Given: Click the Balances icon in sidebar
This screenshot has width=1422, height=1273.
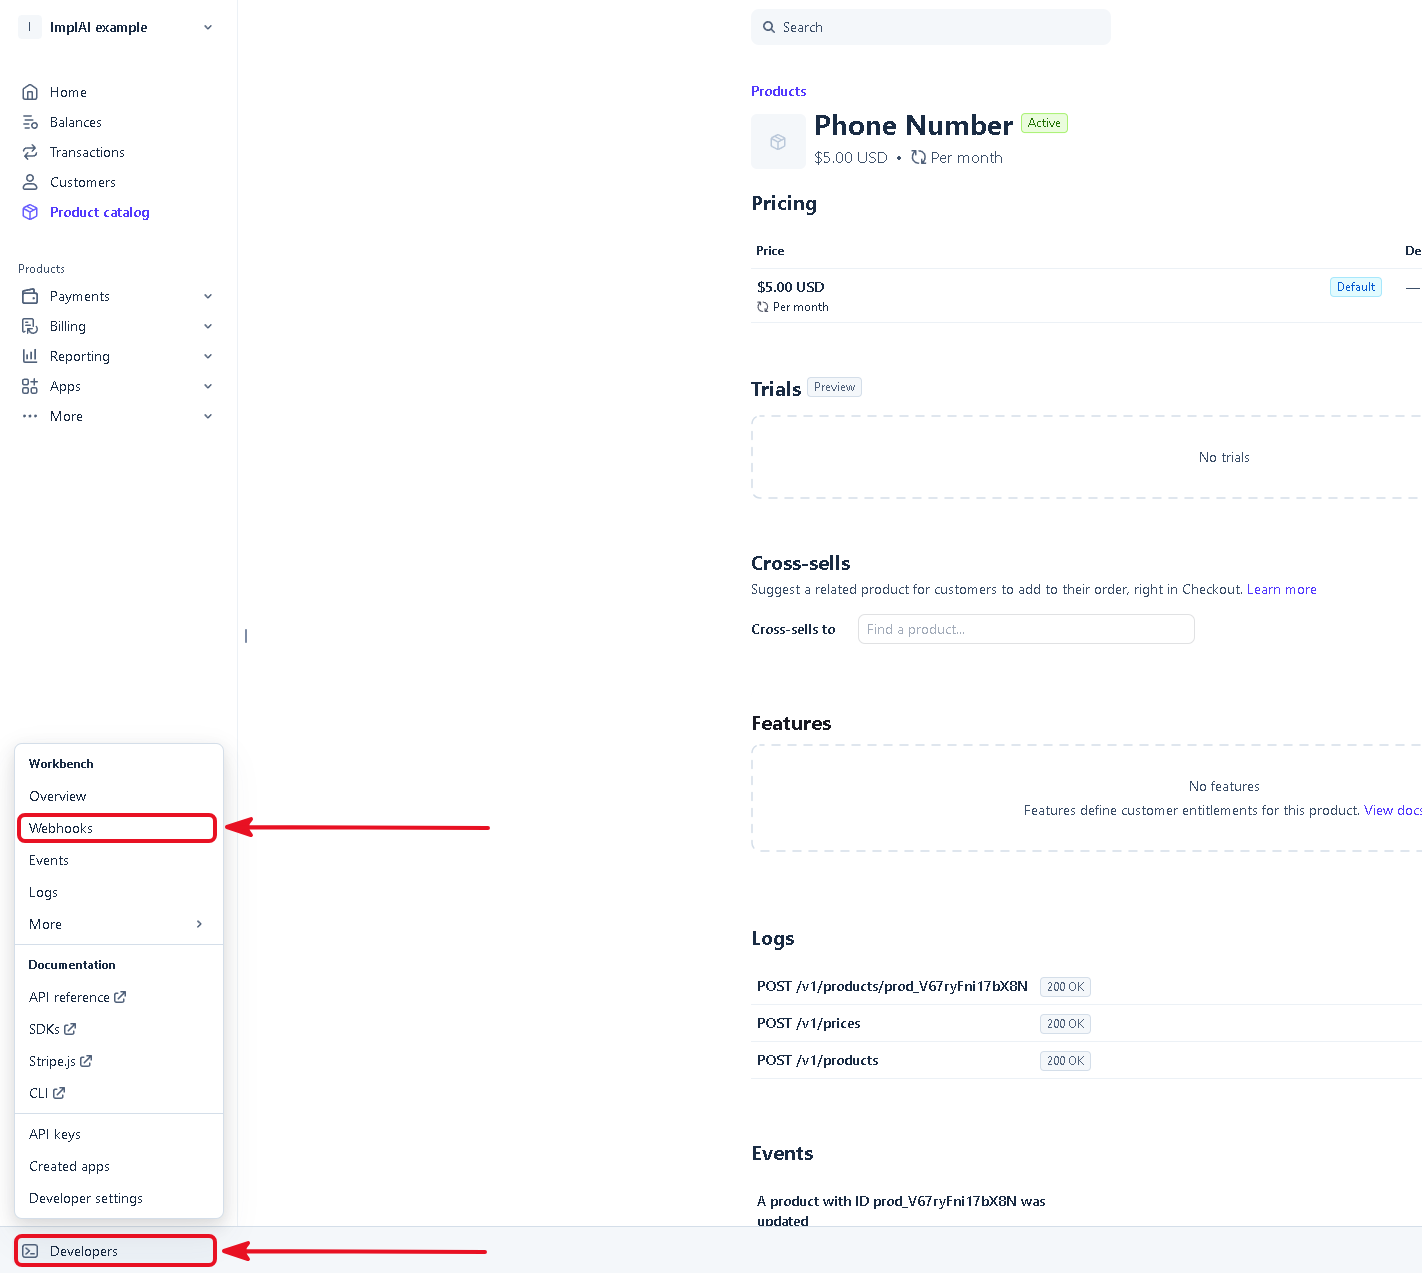Looking at the screenshot, I should [x=30, y=122].
